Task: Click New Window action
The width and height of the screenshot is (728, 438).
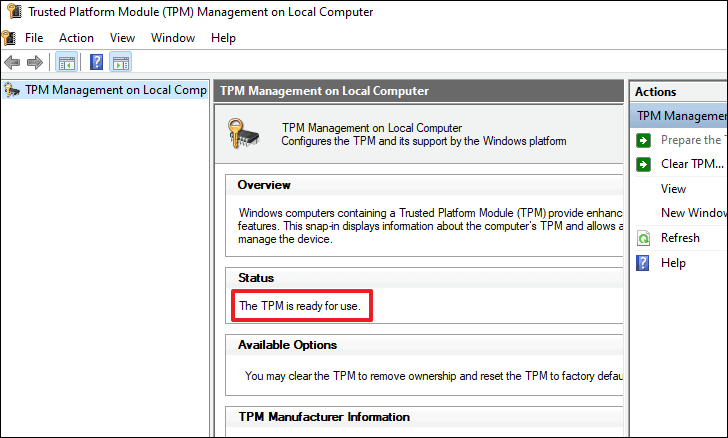Action: 694,213
